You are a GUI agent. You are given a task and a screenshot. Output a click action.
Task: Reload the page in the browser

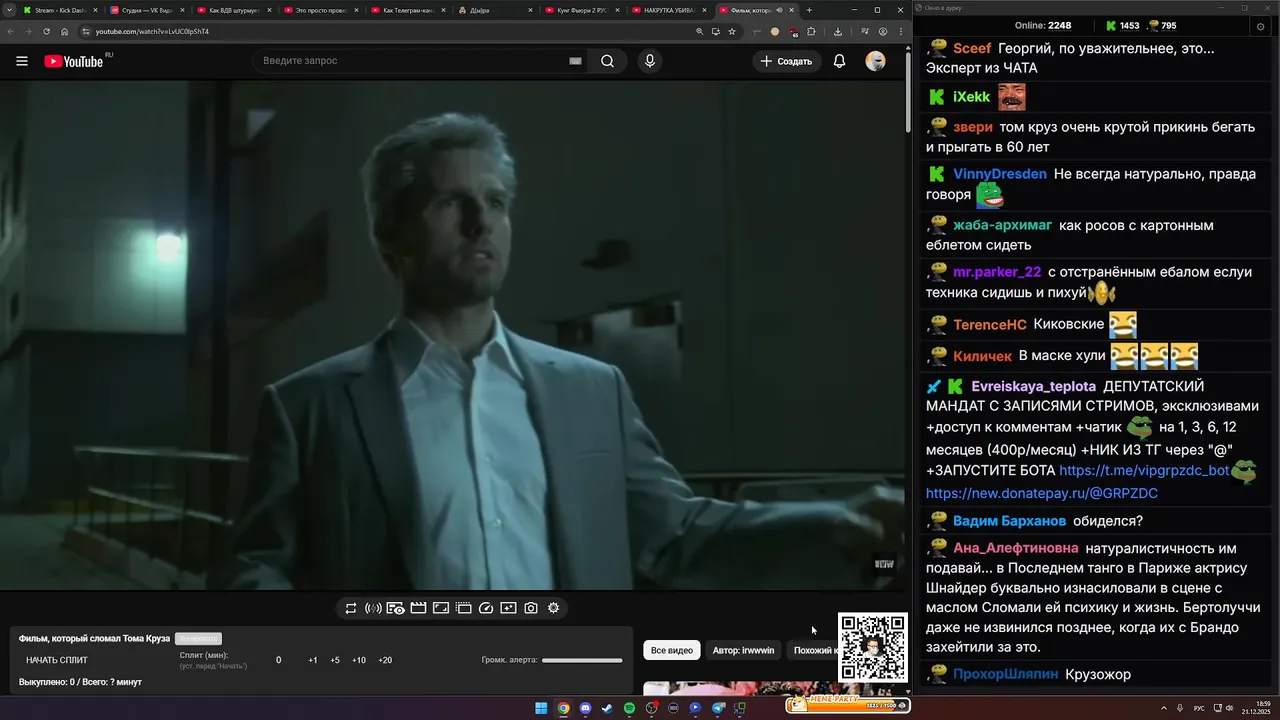tap(47, 31)
